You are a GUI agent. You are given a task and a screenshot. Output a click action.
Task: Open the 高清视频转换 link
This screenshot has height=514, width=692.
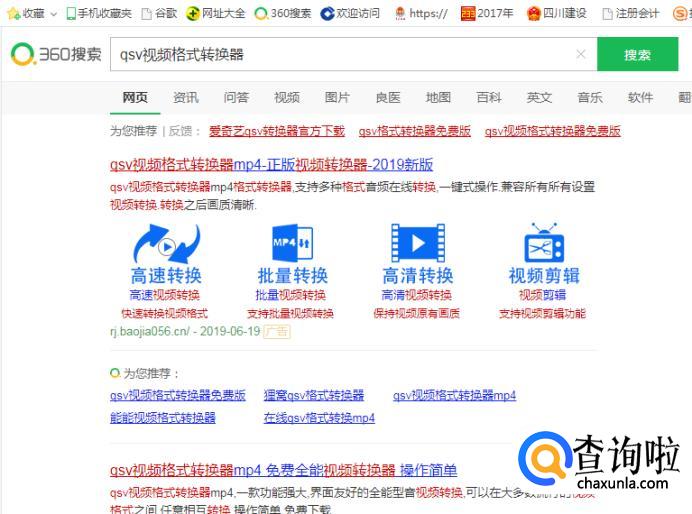(x=417, y=295)
